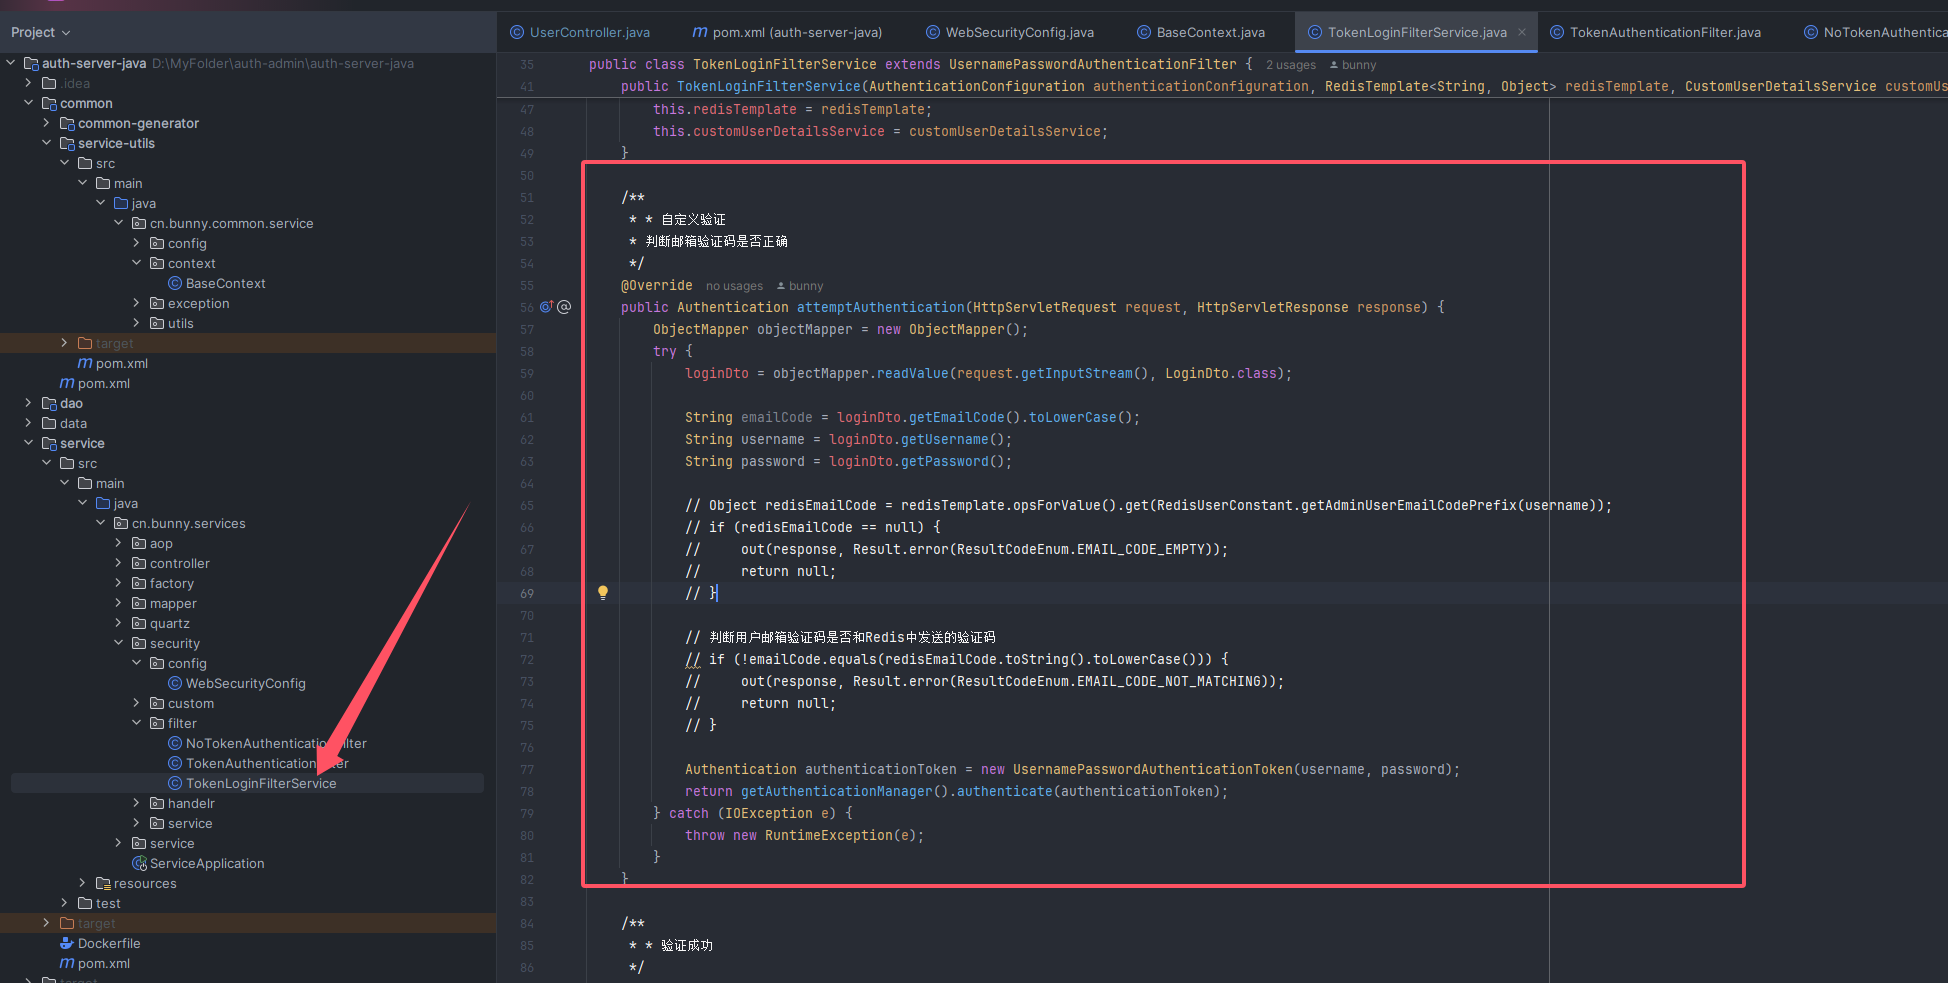
Task: Select WebSecurityConfig class in the tree
Action: pos(245,683)
